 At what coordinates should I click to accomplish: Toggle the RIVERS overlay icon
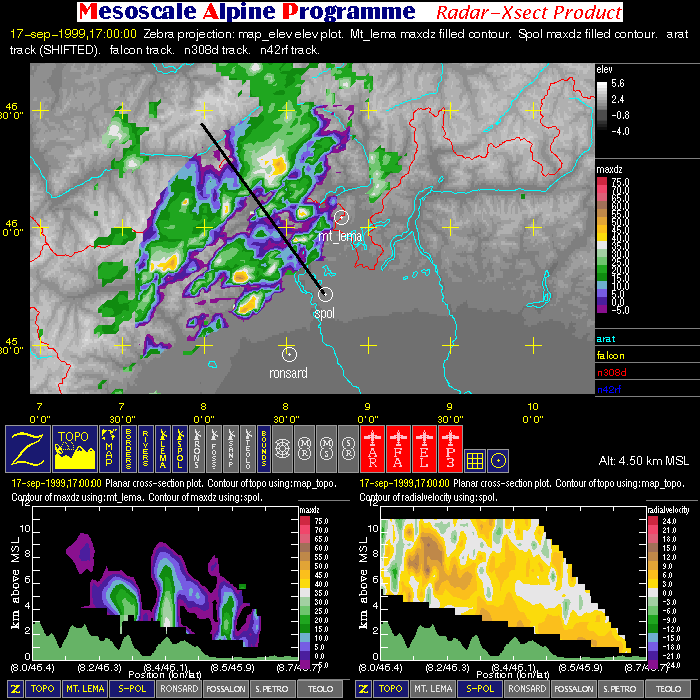[146, 449]
